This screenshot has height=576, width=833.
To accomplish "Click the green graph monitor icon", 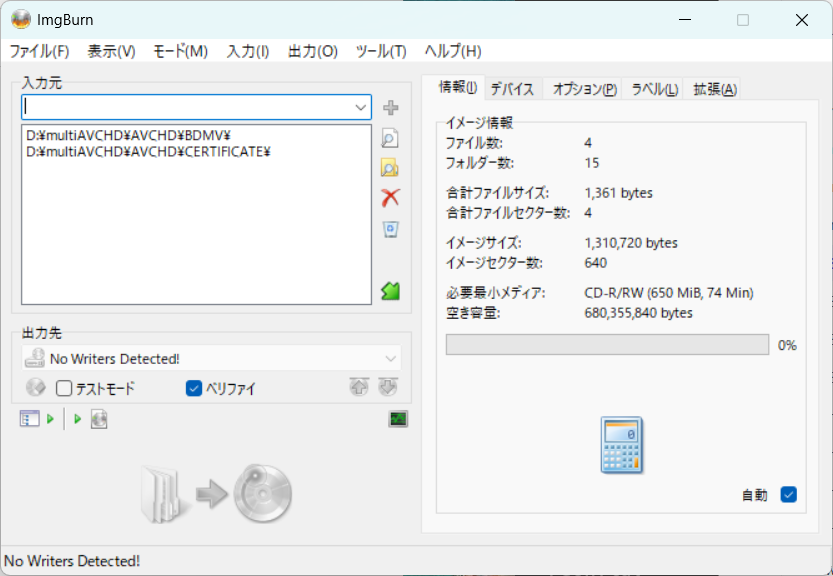I will pyautogui.click(x=398, y=419).
